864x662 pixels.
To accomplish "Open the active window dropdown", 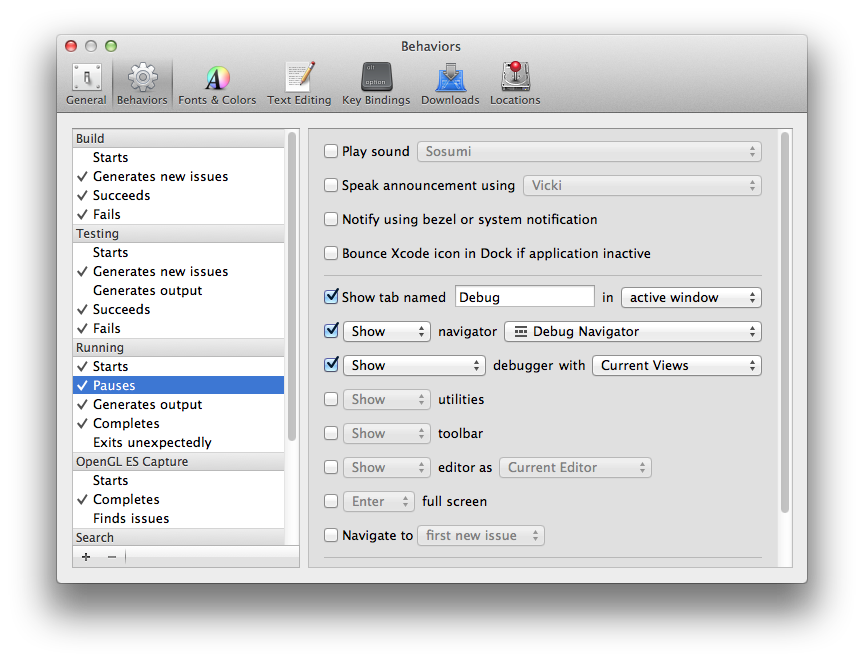I will coord(691,298).
